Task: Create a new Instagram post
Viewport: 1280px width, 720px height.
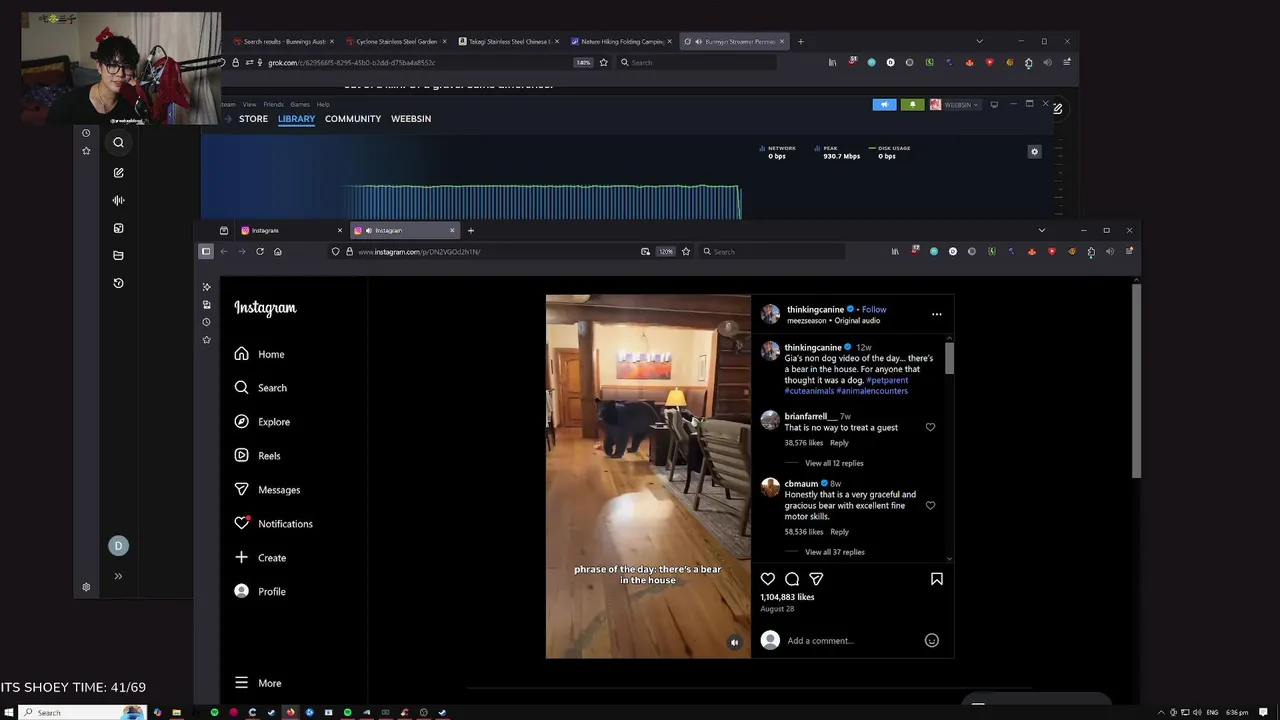Action: tap(260, 558)
